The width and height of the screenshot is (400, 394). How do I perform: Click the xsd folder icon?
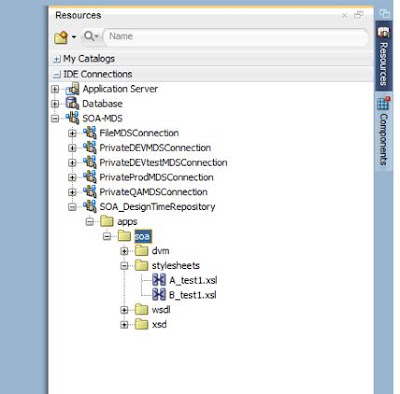click(x=141, y=324)
